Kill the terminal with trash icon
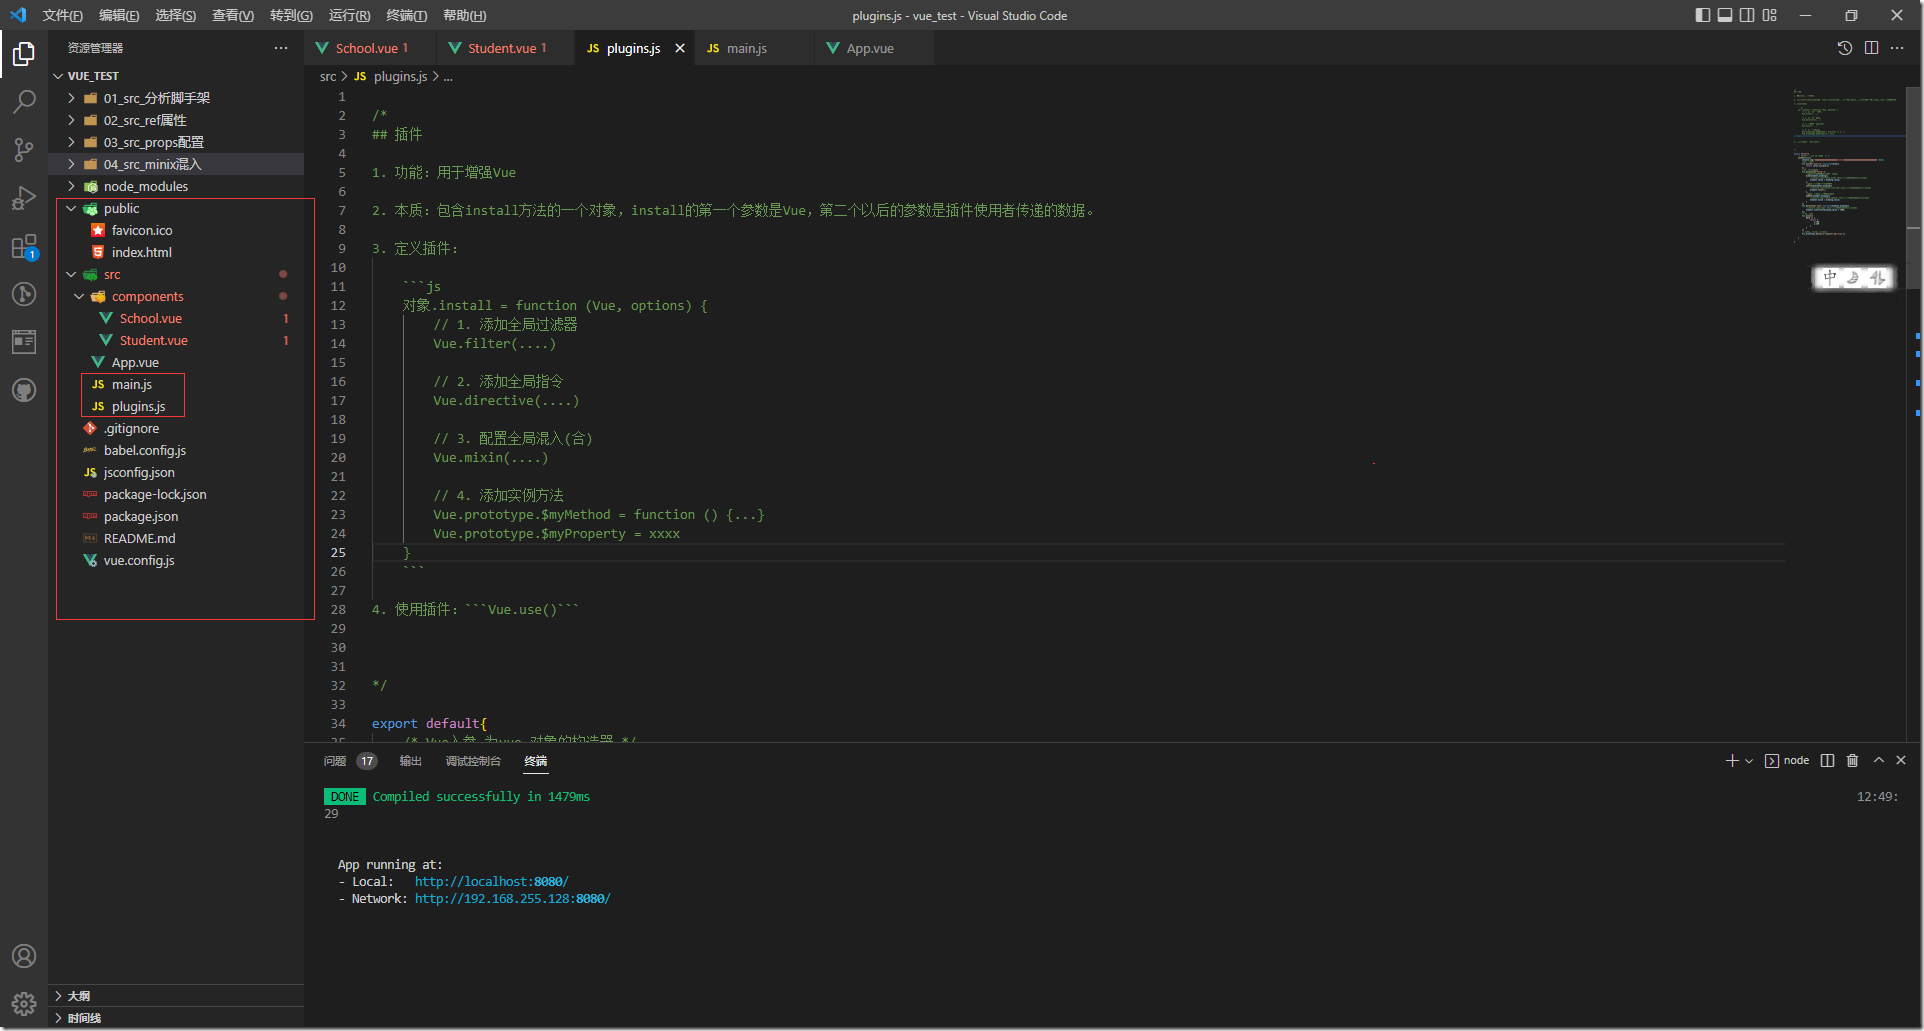Screen dimensions: 1924x1031 (x=1852, y=761)
